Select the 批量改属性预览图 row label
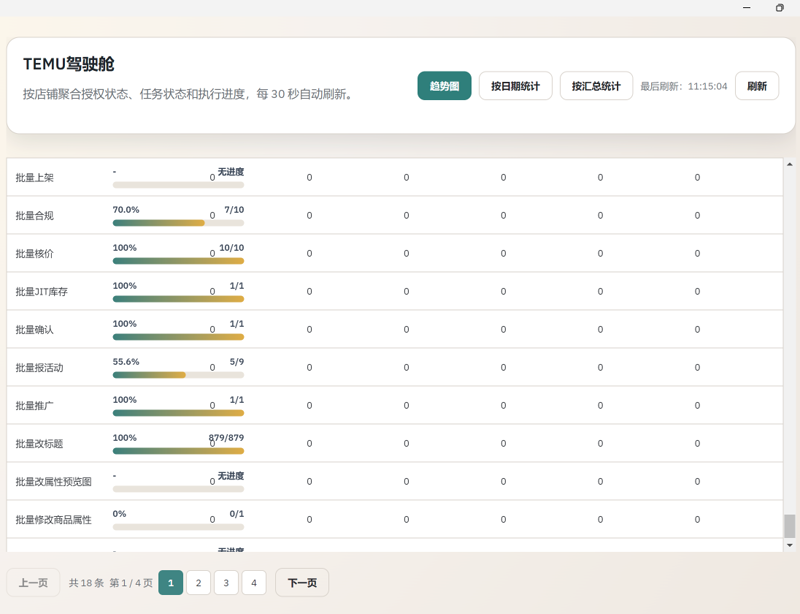 pos(54,482)
